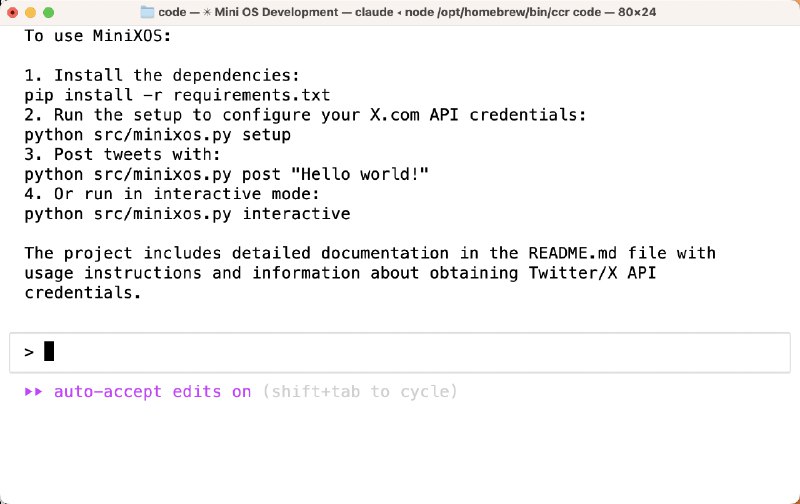
Task: Click the "Mini OS Development" window title text
Action: tap(276, 12)
